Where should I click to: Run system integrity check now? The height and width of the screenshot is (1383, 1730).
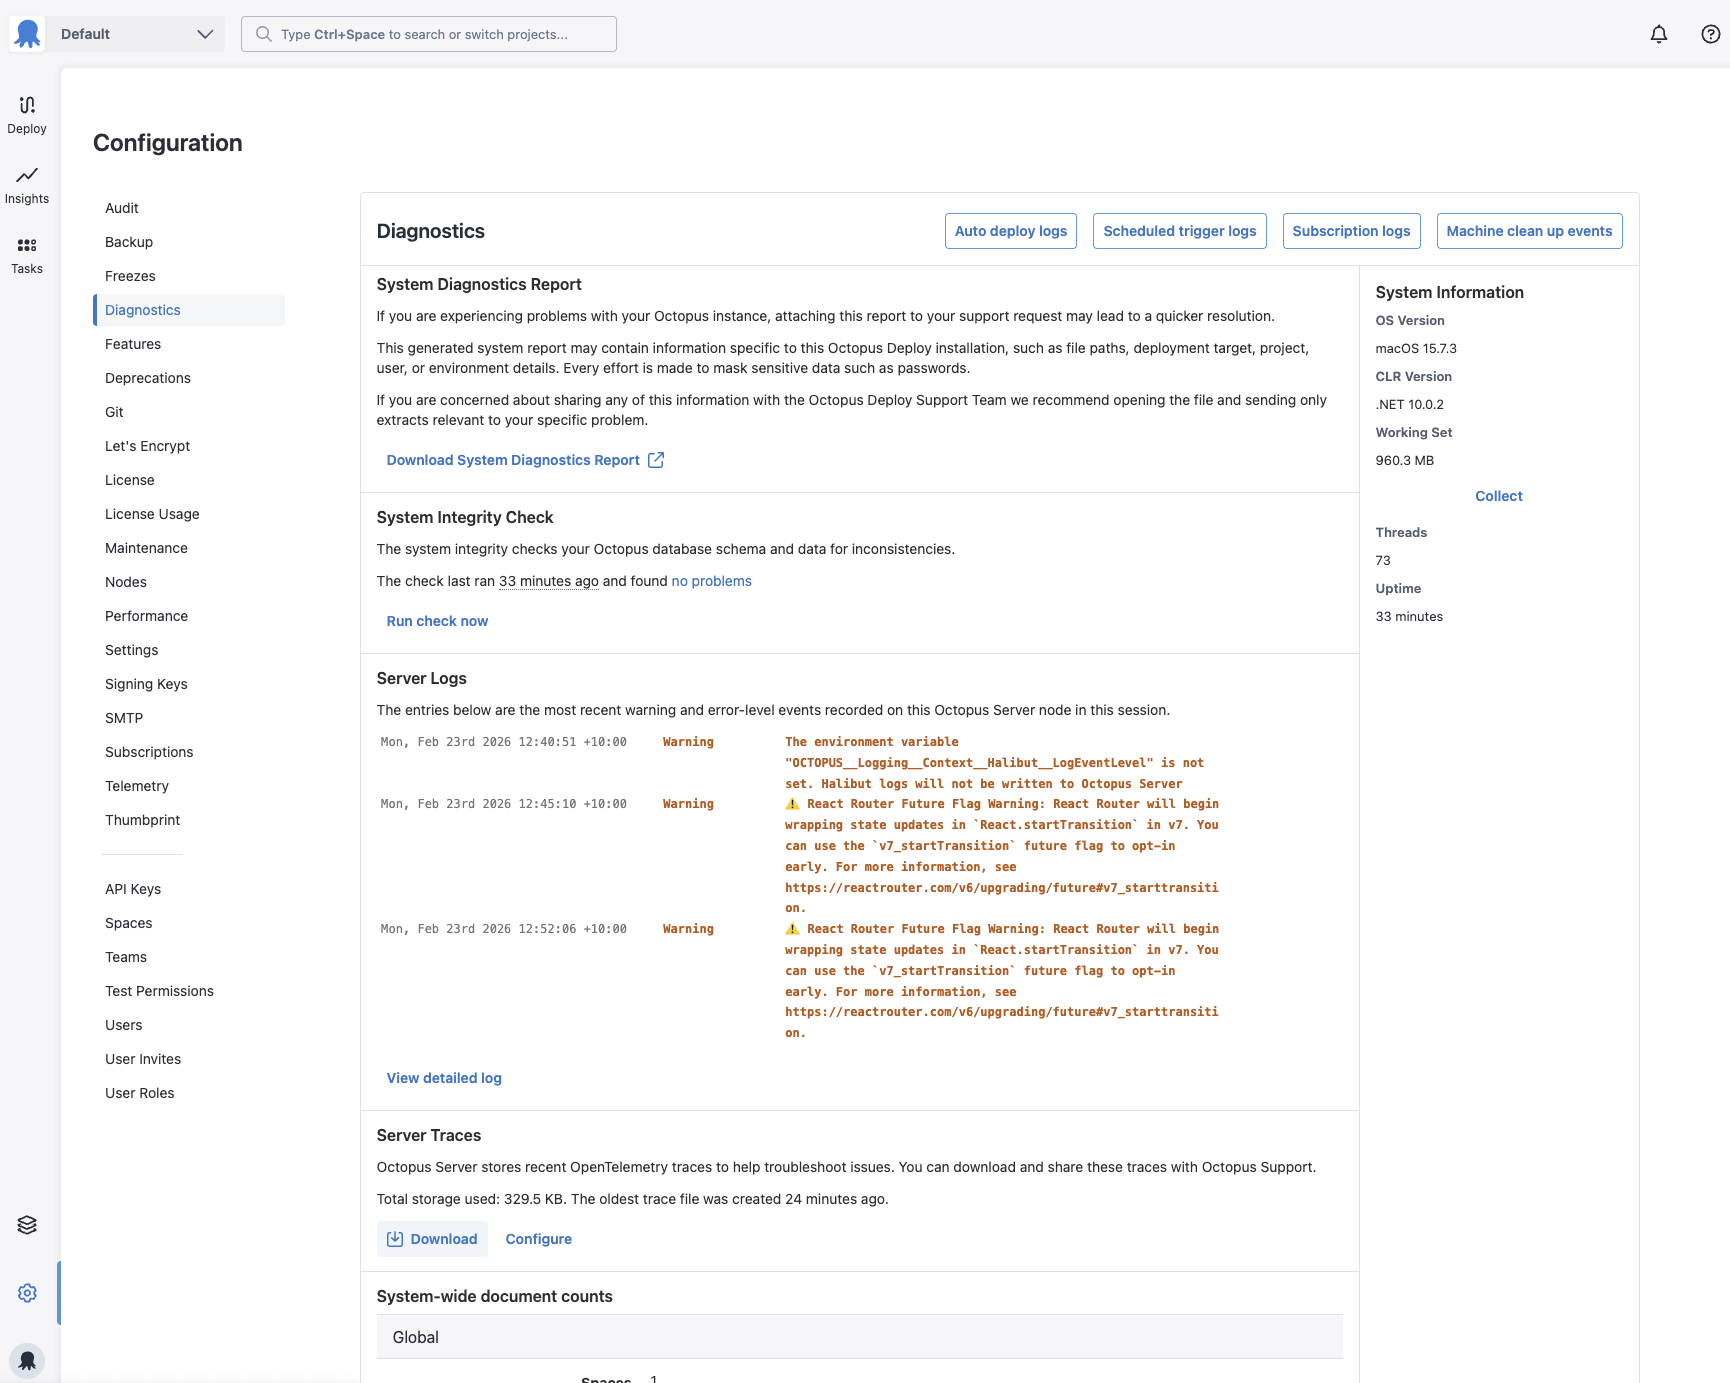(437, 620)
